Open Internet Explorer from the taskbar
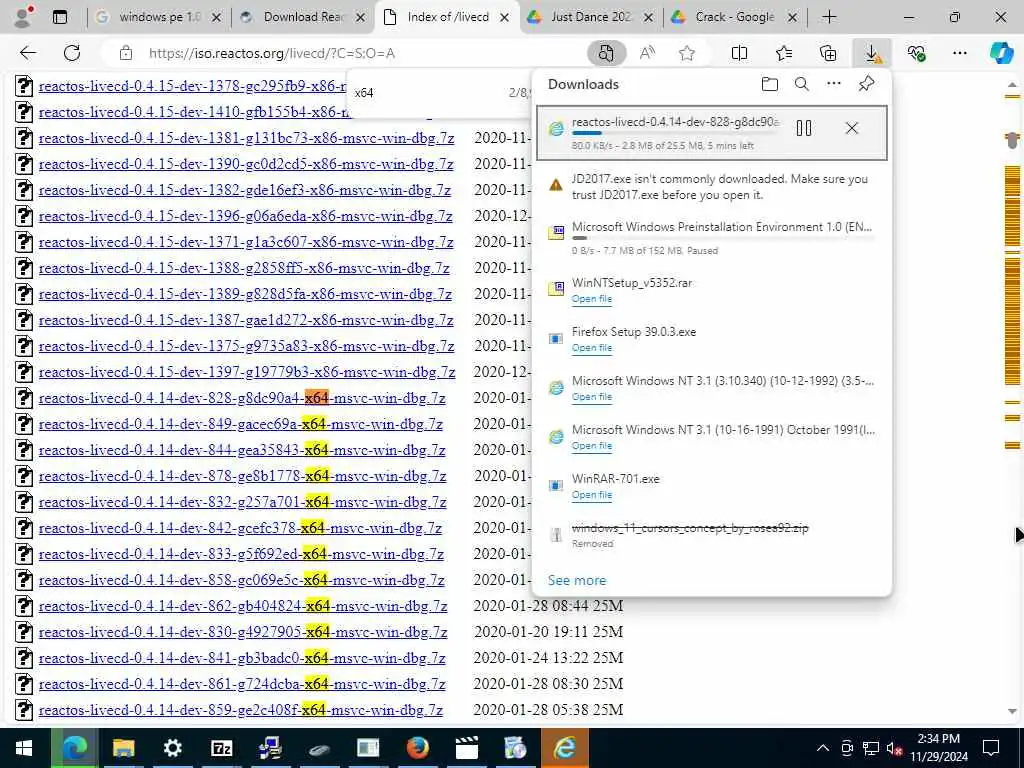 tap(565, 748)
